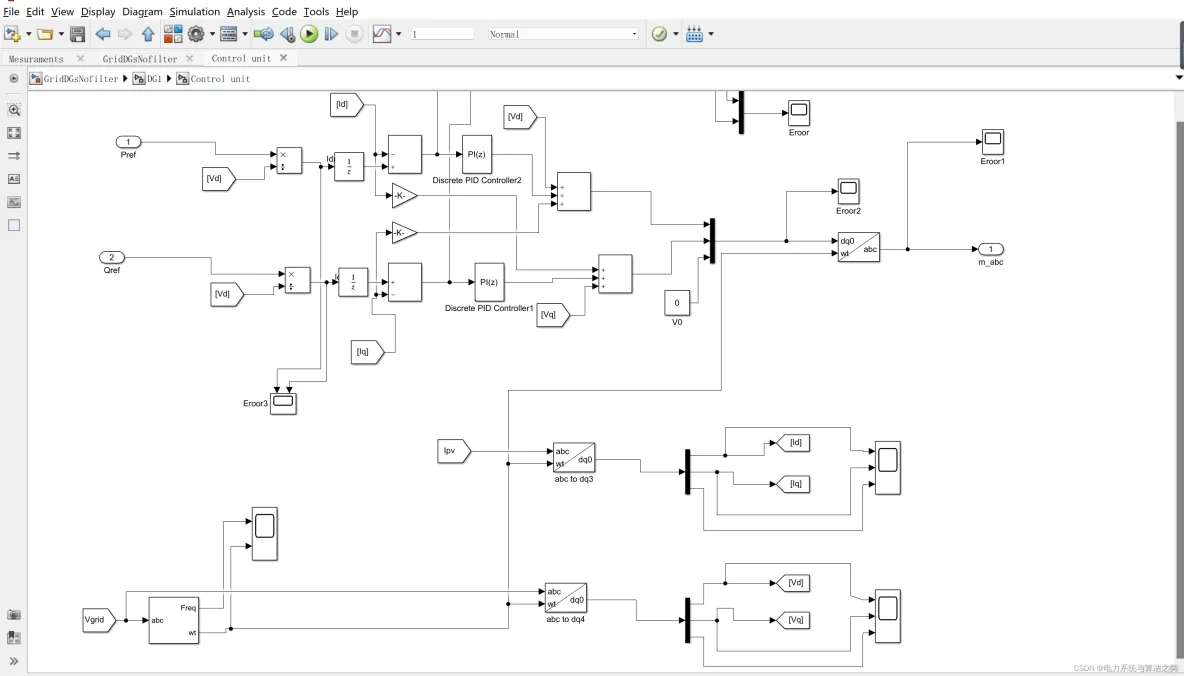Switch to the Mesuraments tab
1184x676 pixels.
35,58
